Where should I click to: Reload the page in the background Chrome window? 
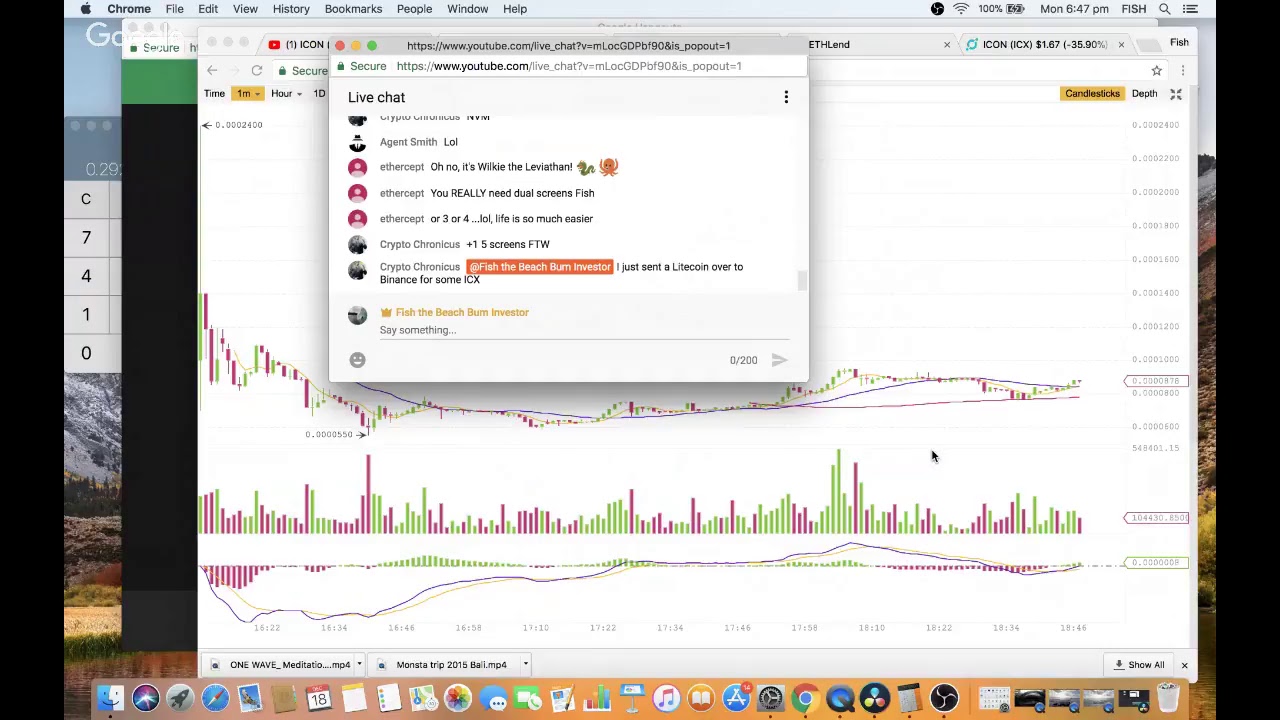(257, 70)
